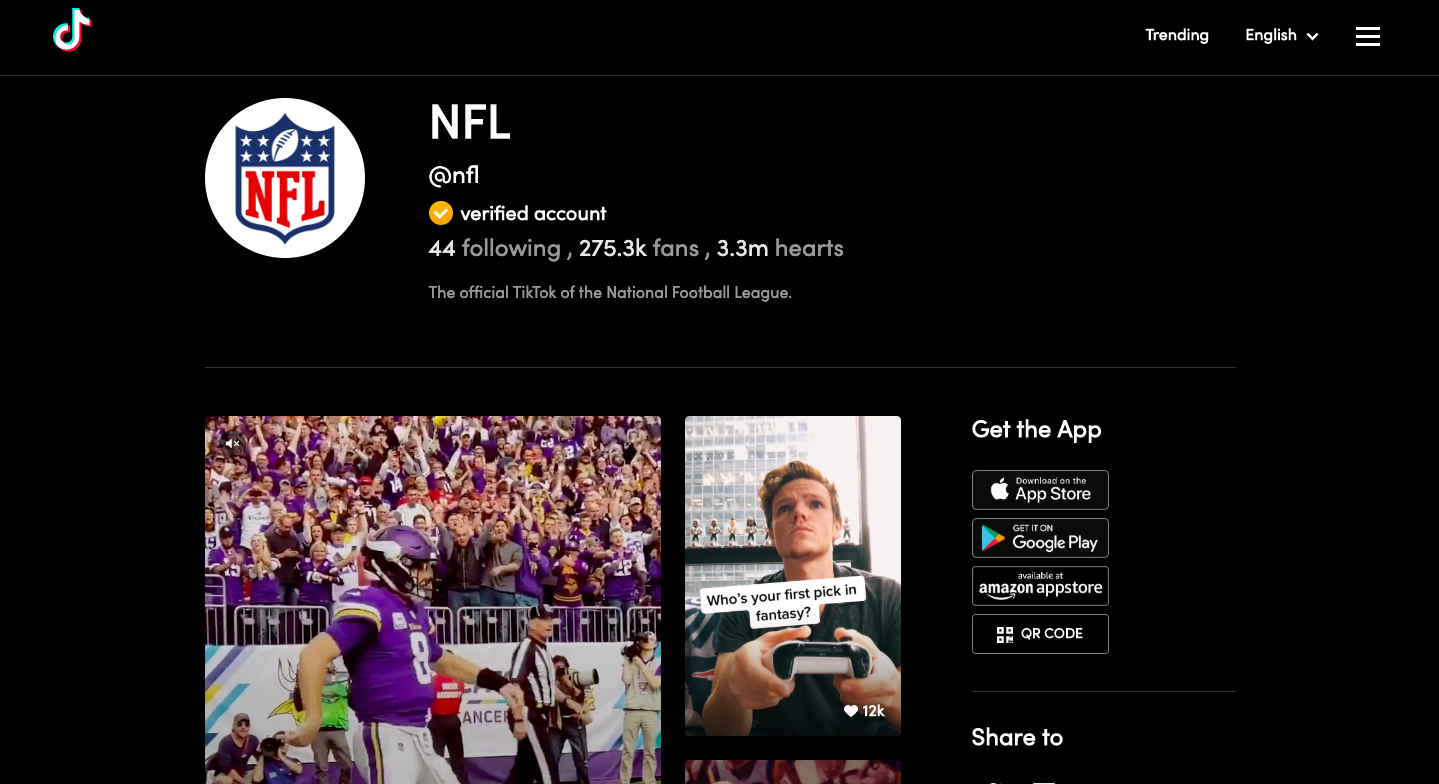The image size is (1439, 784).
Task: Get the app on Google Play
Action: 1040,538
